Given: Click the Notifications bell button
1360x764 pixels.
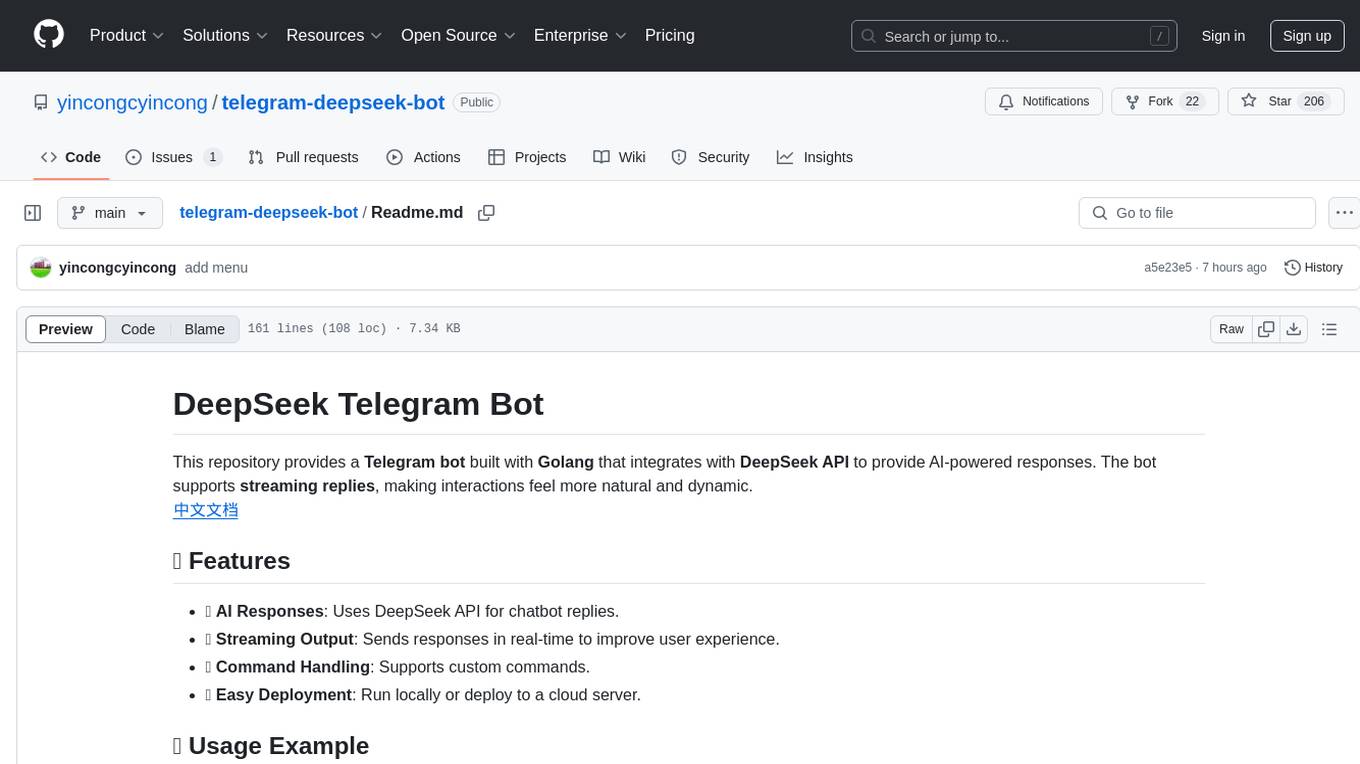Looking at the screenshot, I should pyautogui.click(x=1044, y=102).
